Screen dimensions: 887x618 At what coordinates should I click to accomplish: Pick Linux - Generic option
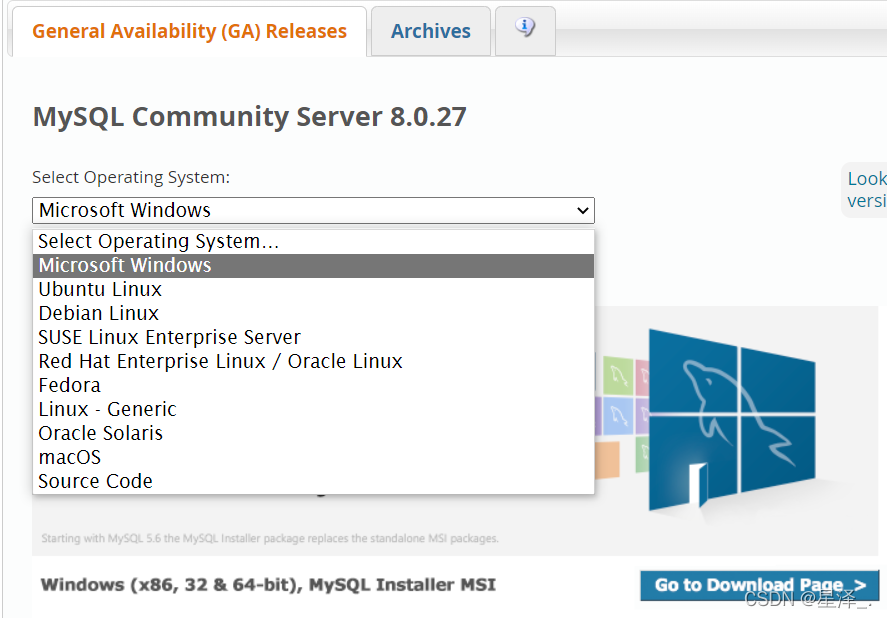[107, 409]
